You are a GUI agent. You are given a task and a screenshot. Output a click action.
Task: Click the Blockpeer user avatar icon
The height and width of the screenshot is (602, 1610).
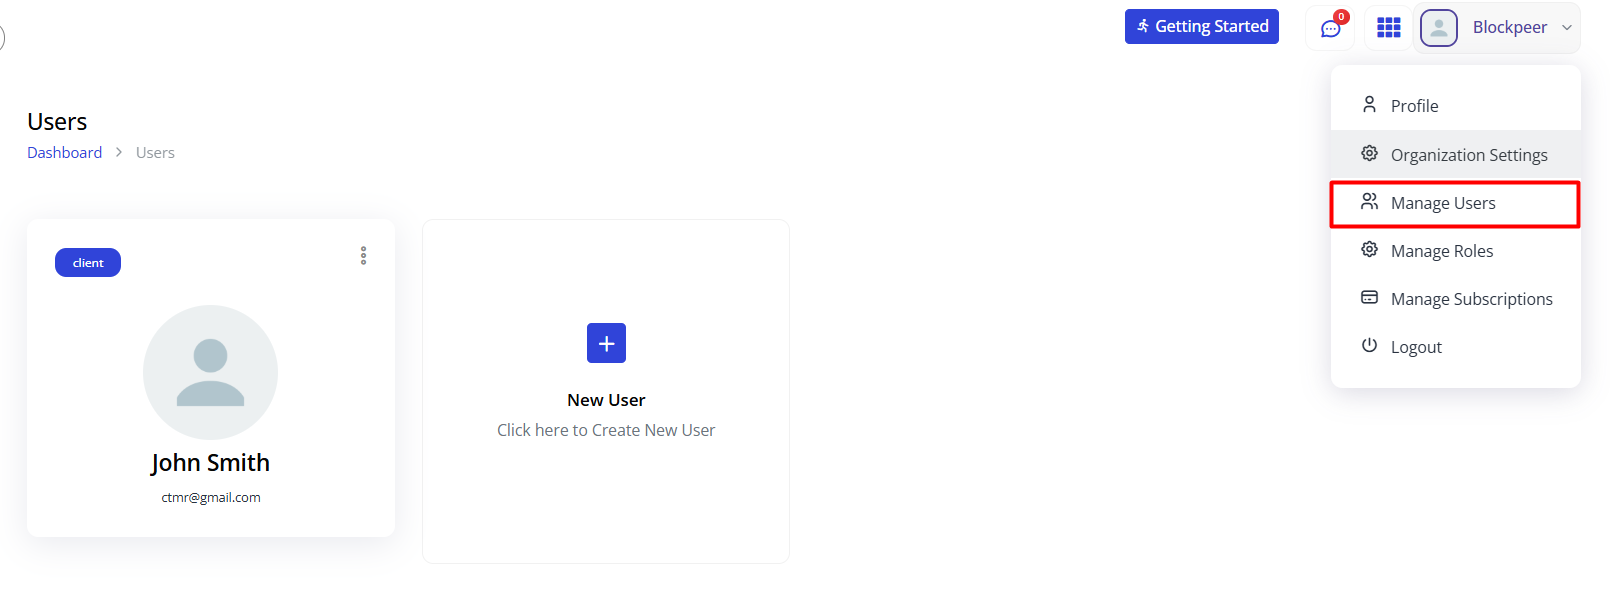pos(1438,28)
